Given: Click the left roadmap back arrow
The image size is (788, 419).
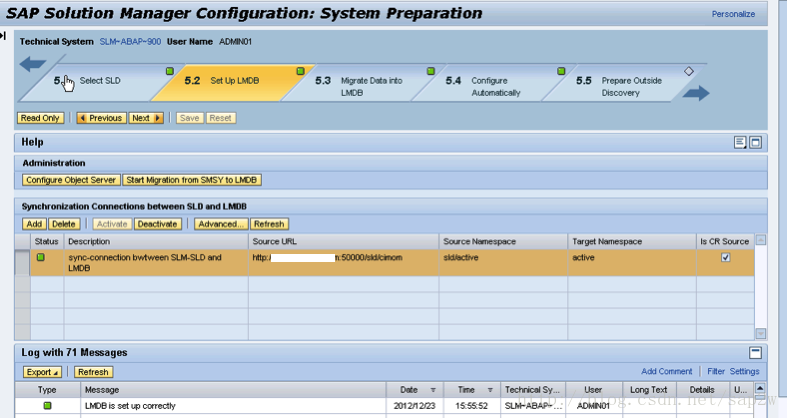Looking at the screenshot, I should pyautogui.click(x=33, y=64).
